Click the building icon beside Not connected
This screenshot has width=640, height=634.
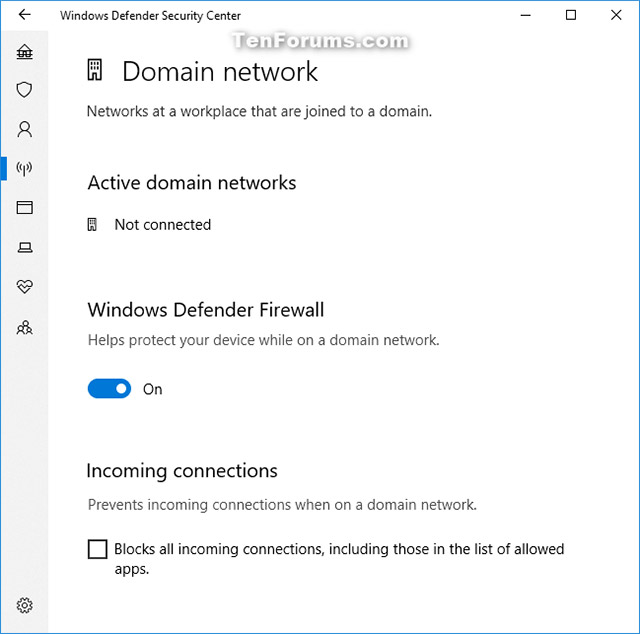(92, 225)
